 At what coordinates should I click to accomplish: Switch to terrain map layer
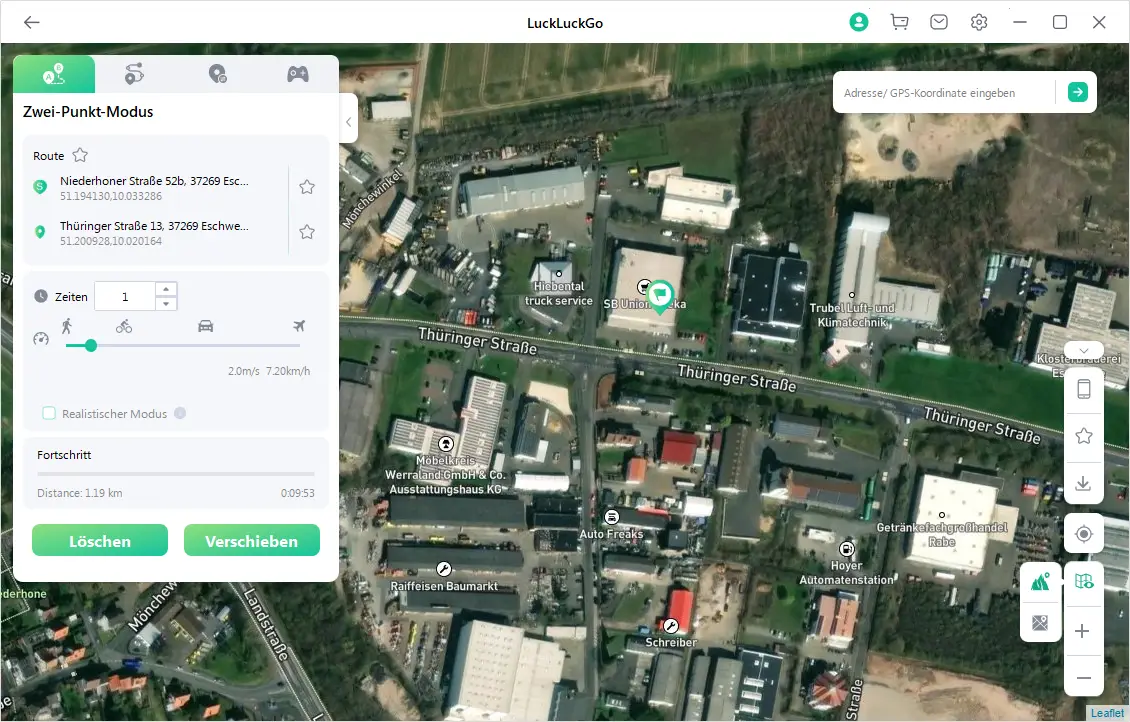click(x=1041, y=581)
